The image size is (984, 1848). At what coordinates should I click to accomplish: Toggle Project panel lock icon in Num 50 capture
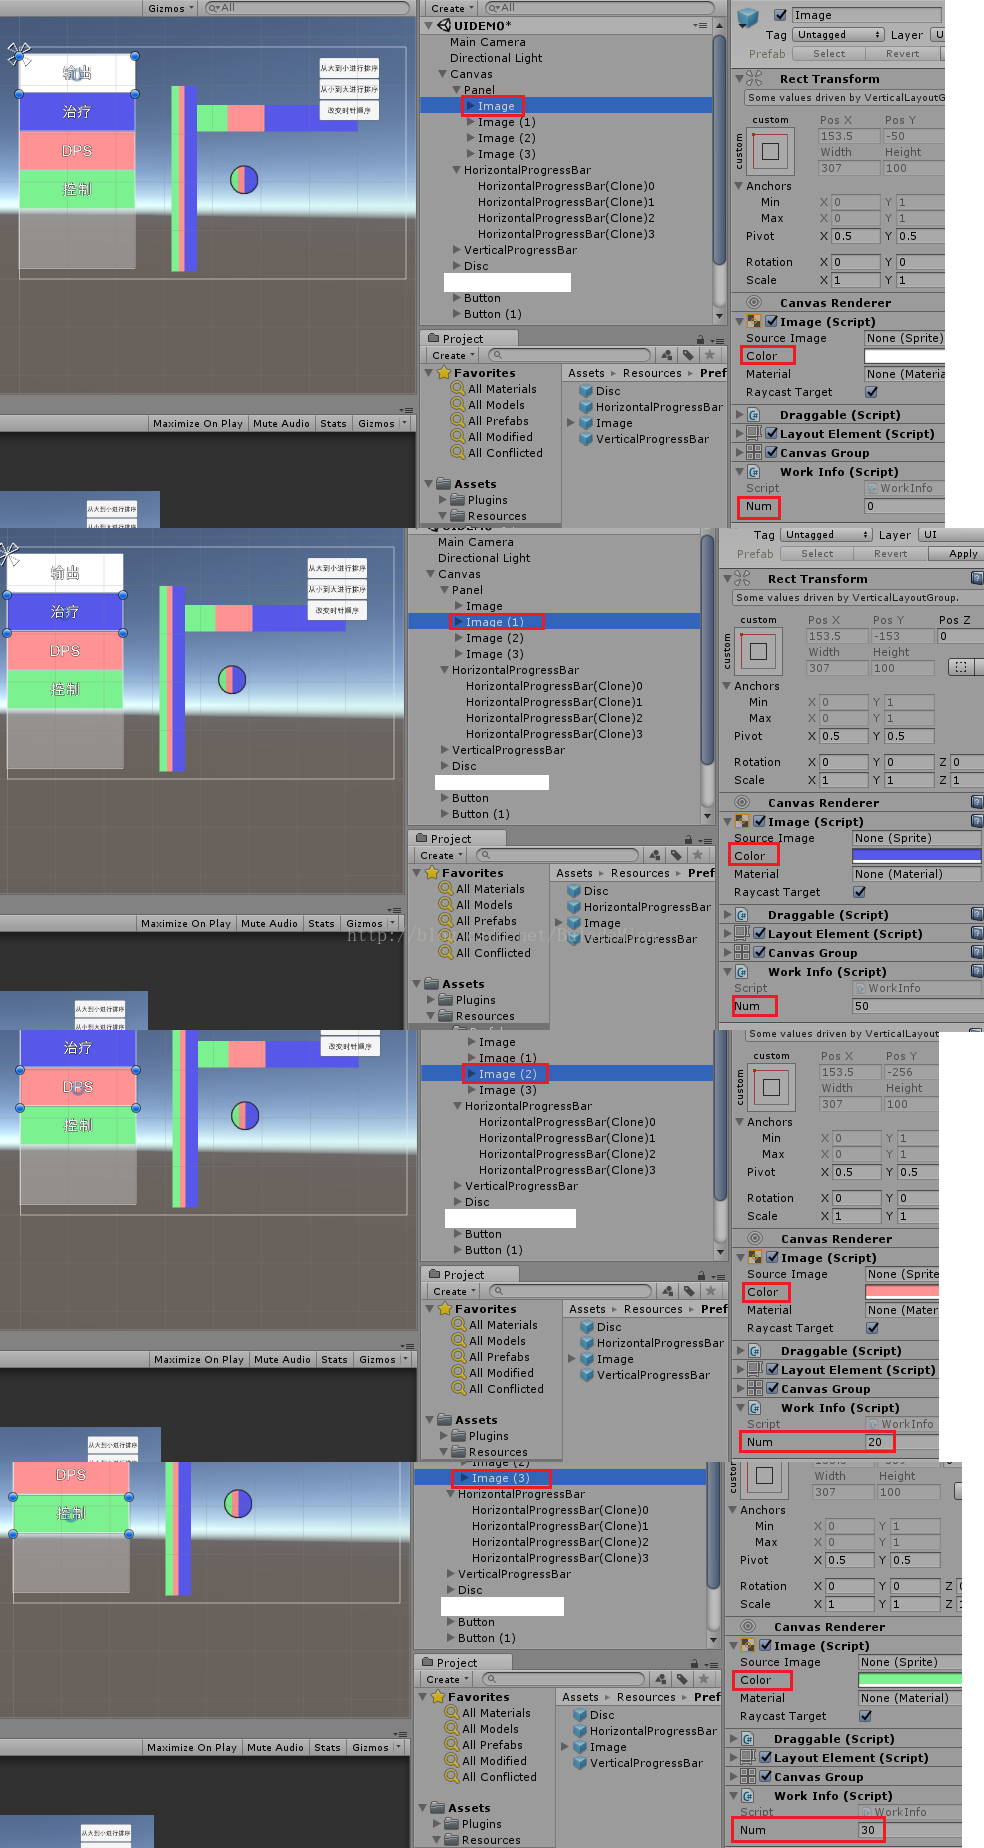(688, 840)
